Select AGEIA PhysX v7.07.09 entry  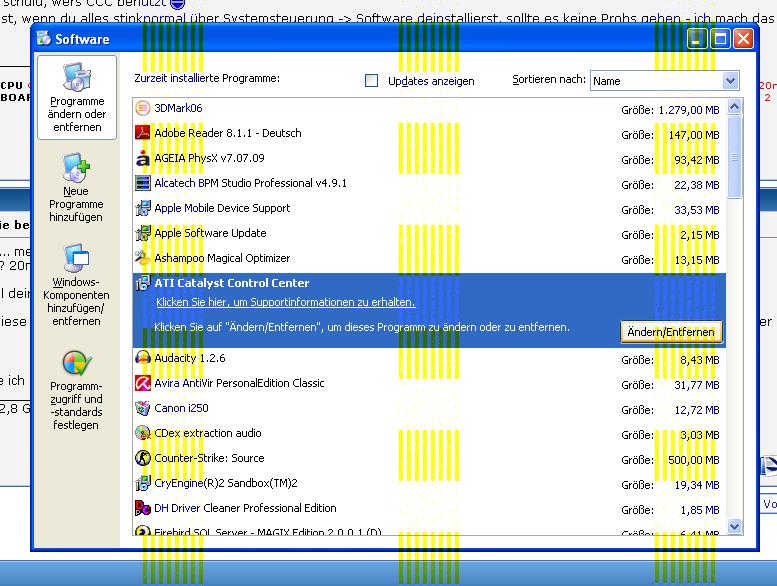point(429,159)
